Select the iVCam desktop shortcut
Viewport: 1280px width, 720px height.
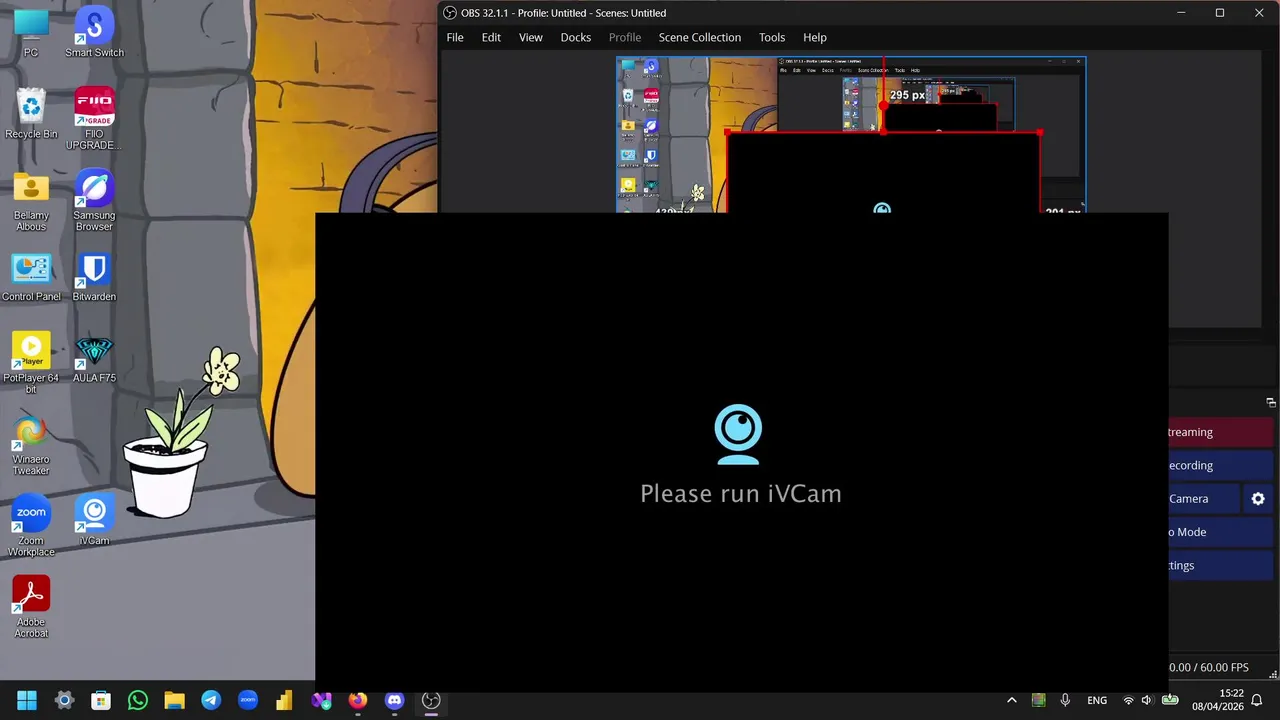[94, 520]
